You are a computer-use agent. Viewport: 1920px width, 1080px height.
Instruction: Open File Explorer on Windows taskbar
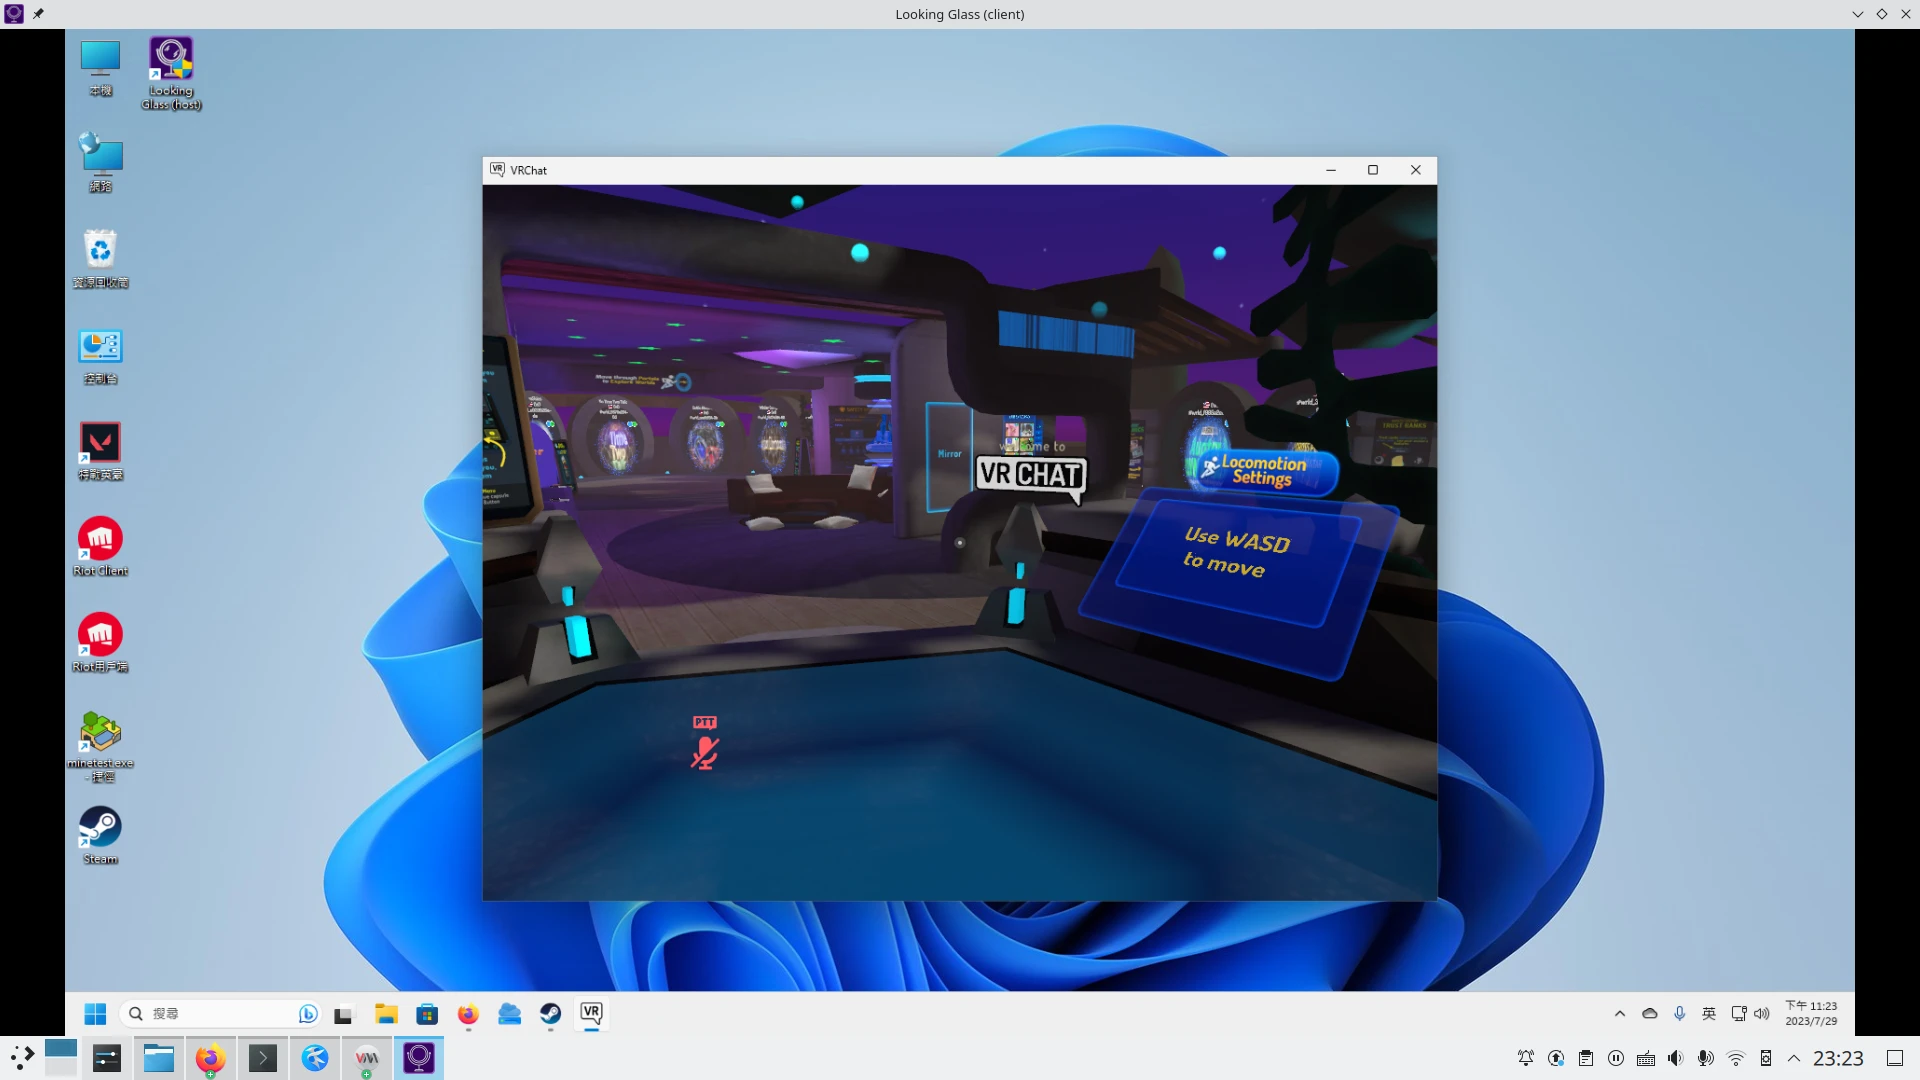click(386, 1014)
